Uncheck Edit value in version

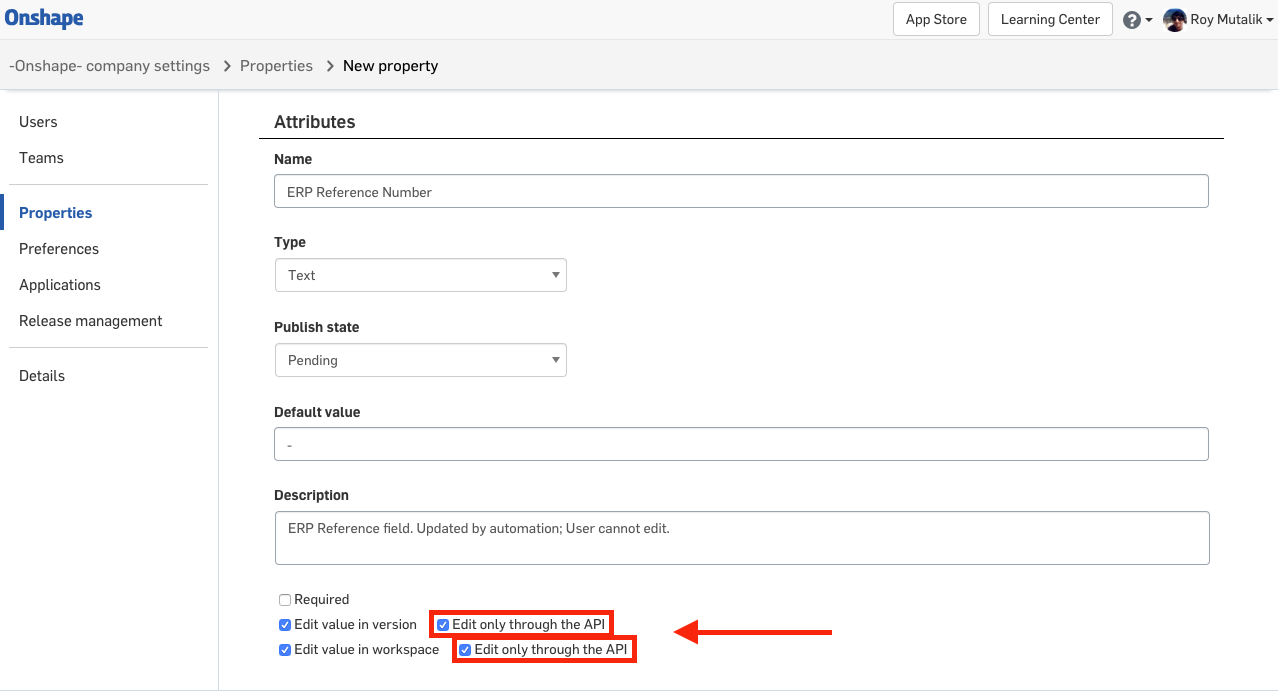click(285, 625)
